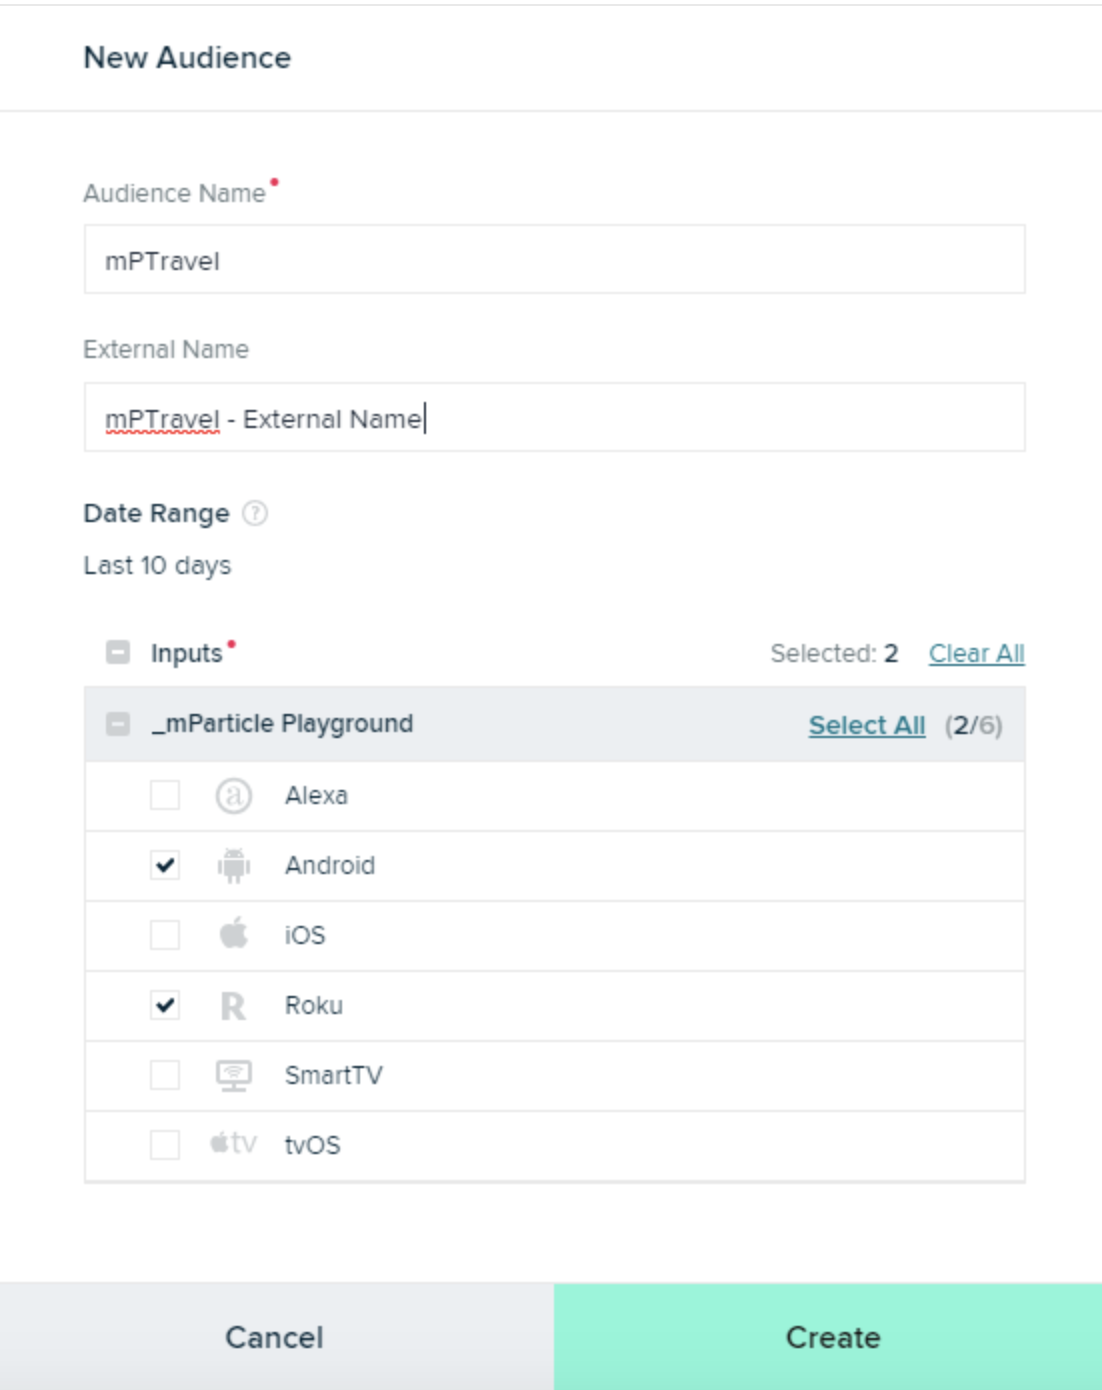Screen dimensions: 1102x1390
Task: Check the Alexa input checkbox
Action: tap(165, 796)
